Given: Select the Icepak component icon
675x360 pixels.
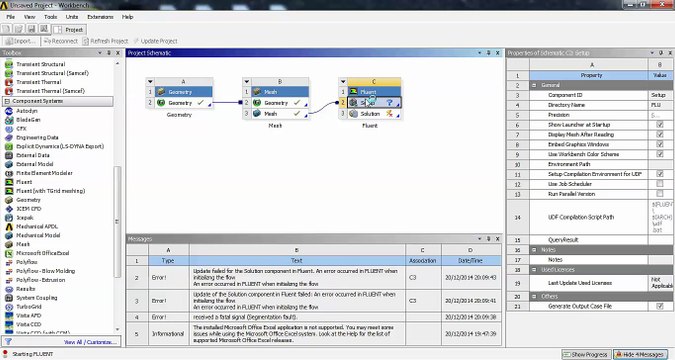Looking at the screenshot, I should coord(9,218).
